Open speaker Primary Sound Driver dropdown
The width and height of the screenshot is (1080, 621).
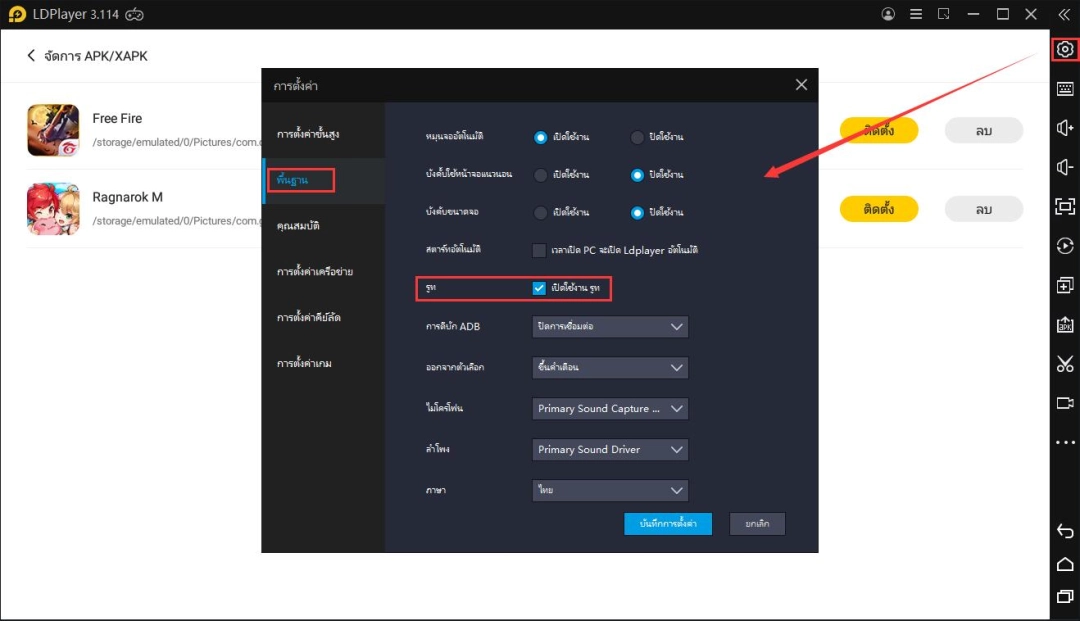pos(610,449)
